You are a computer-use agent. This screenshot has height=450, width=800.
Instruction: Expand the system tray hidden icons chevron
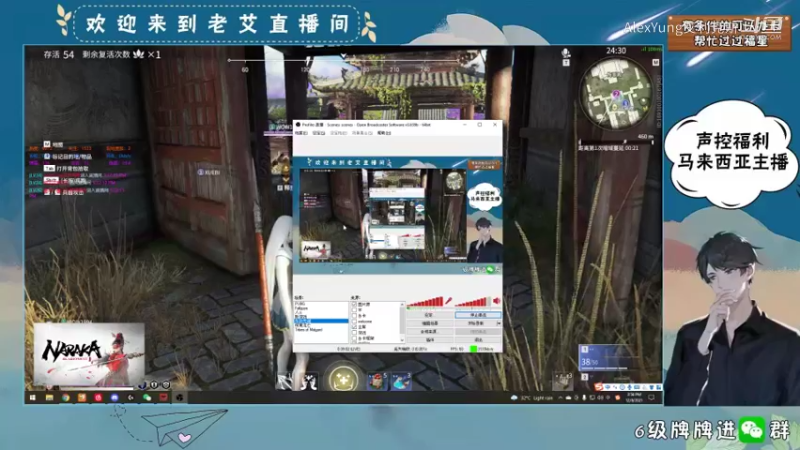pos(560,397)
